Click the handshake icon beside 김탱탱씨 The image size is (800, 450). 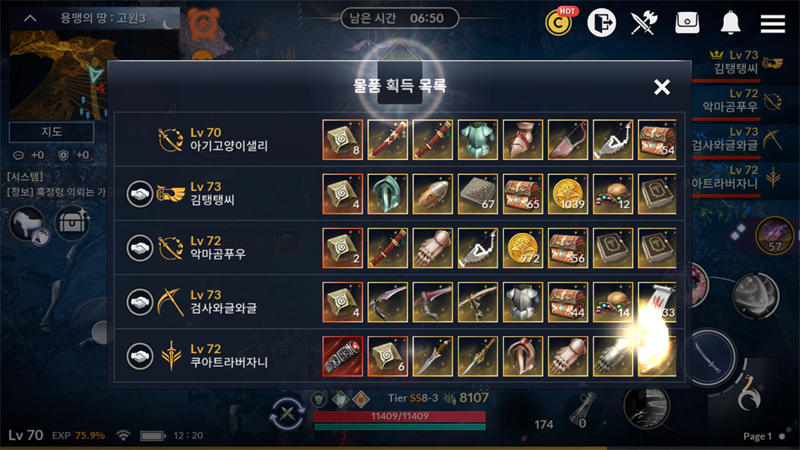click(x=140, y=194)
